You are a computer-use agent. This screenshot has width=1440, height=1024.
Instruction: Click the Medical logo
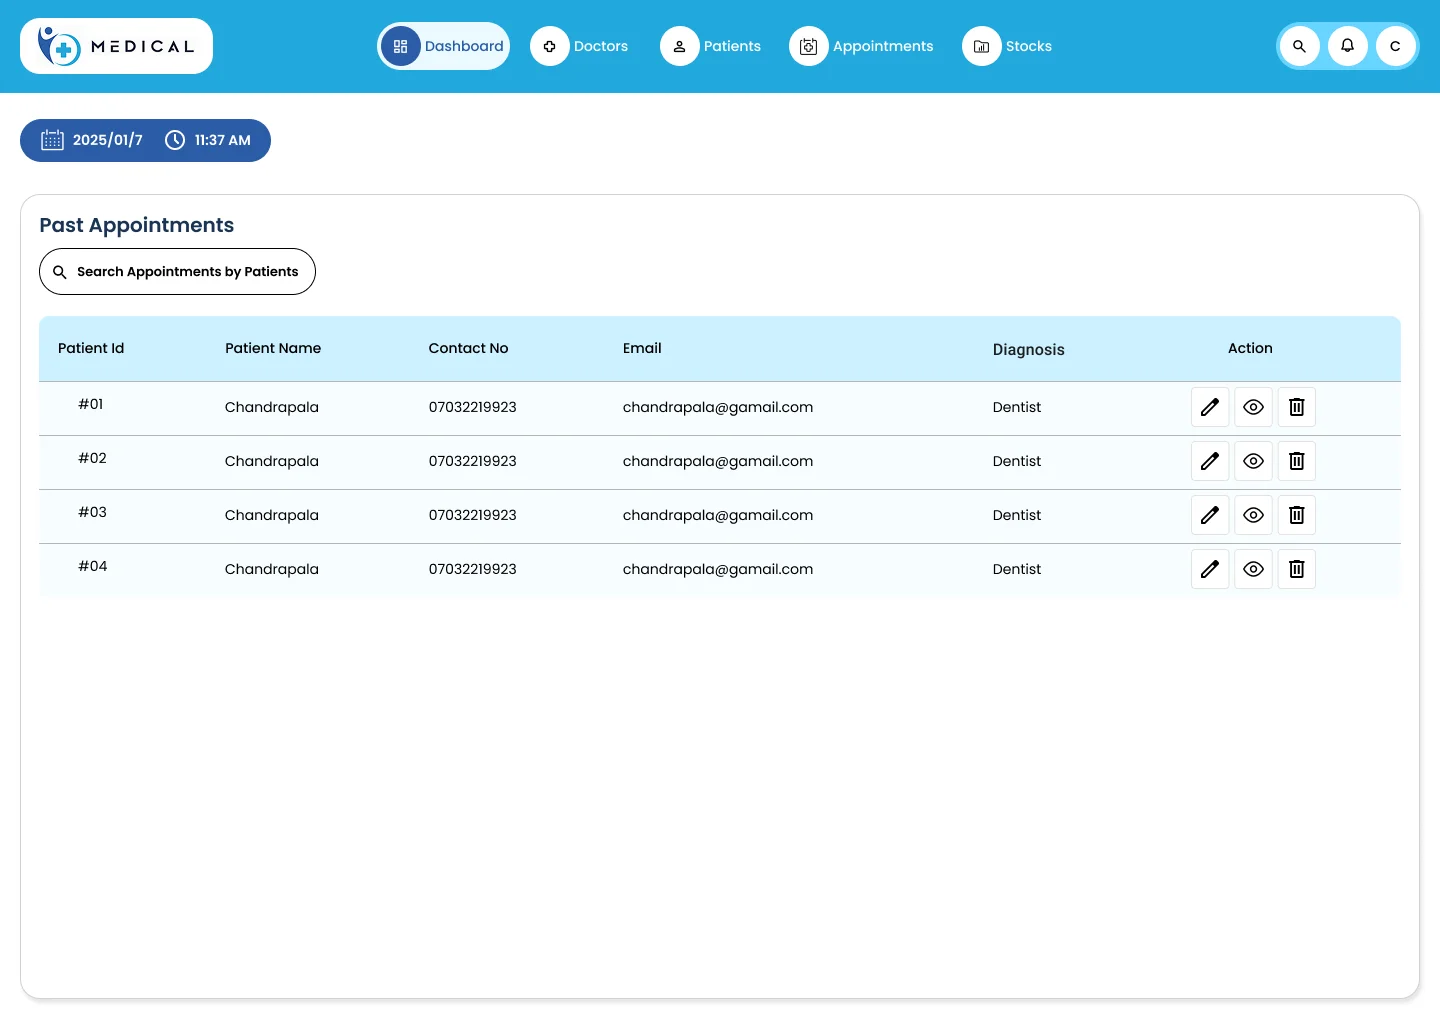(116, 46)
